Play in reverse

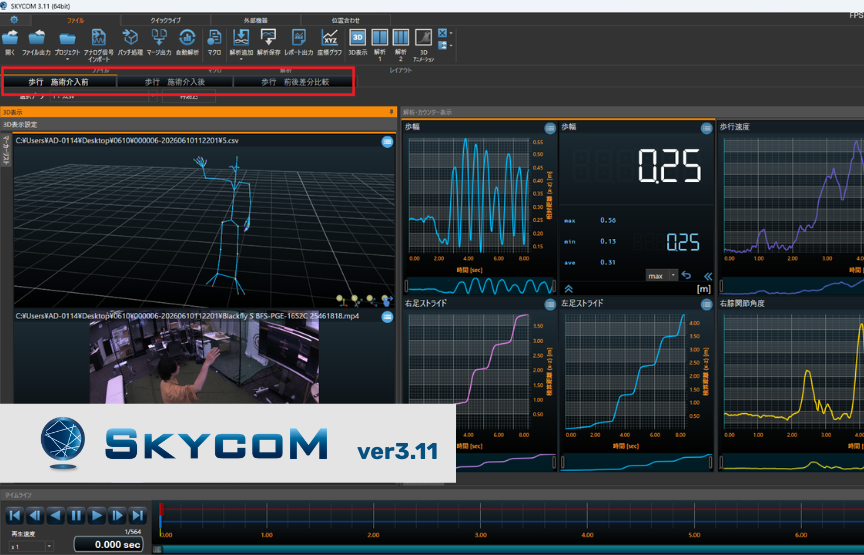click(55, 516)
